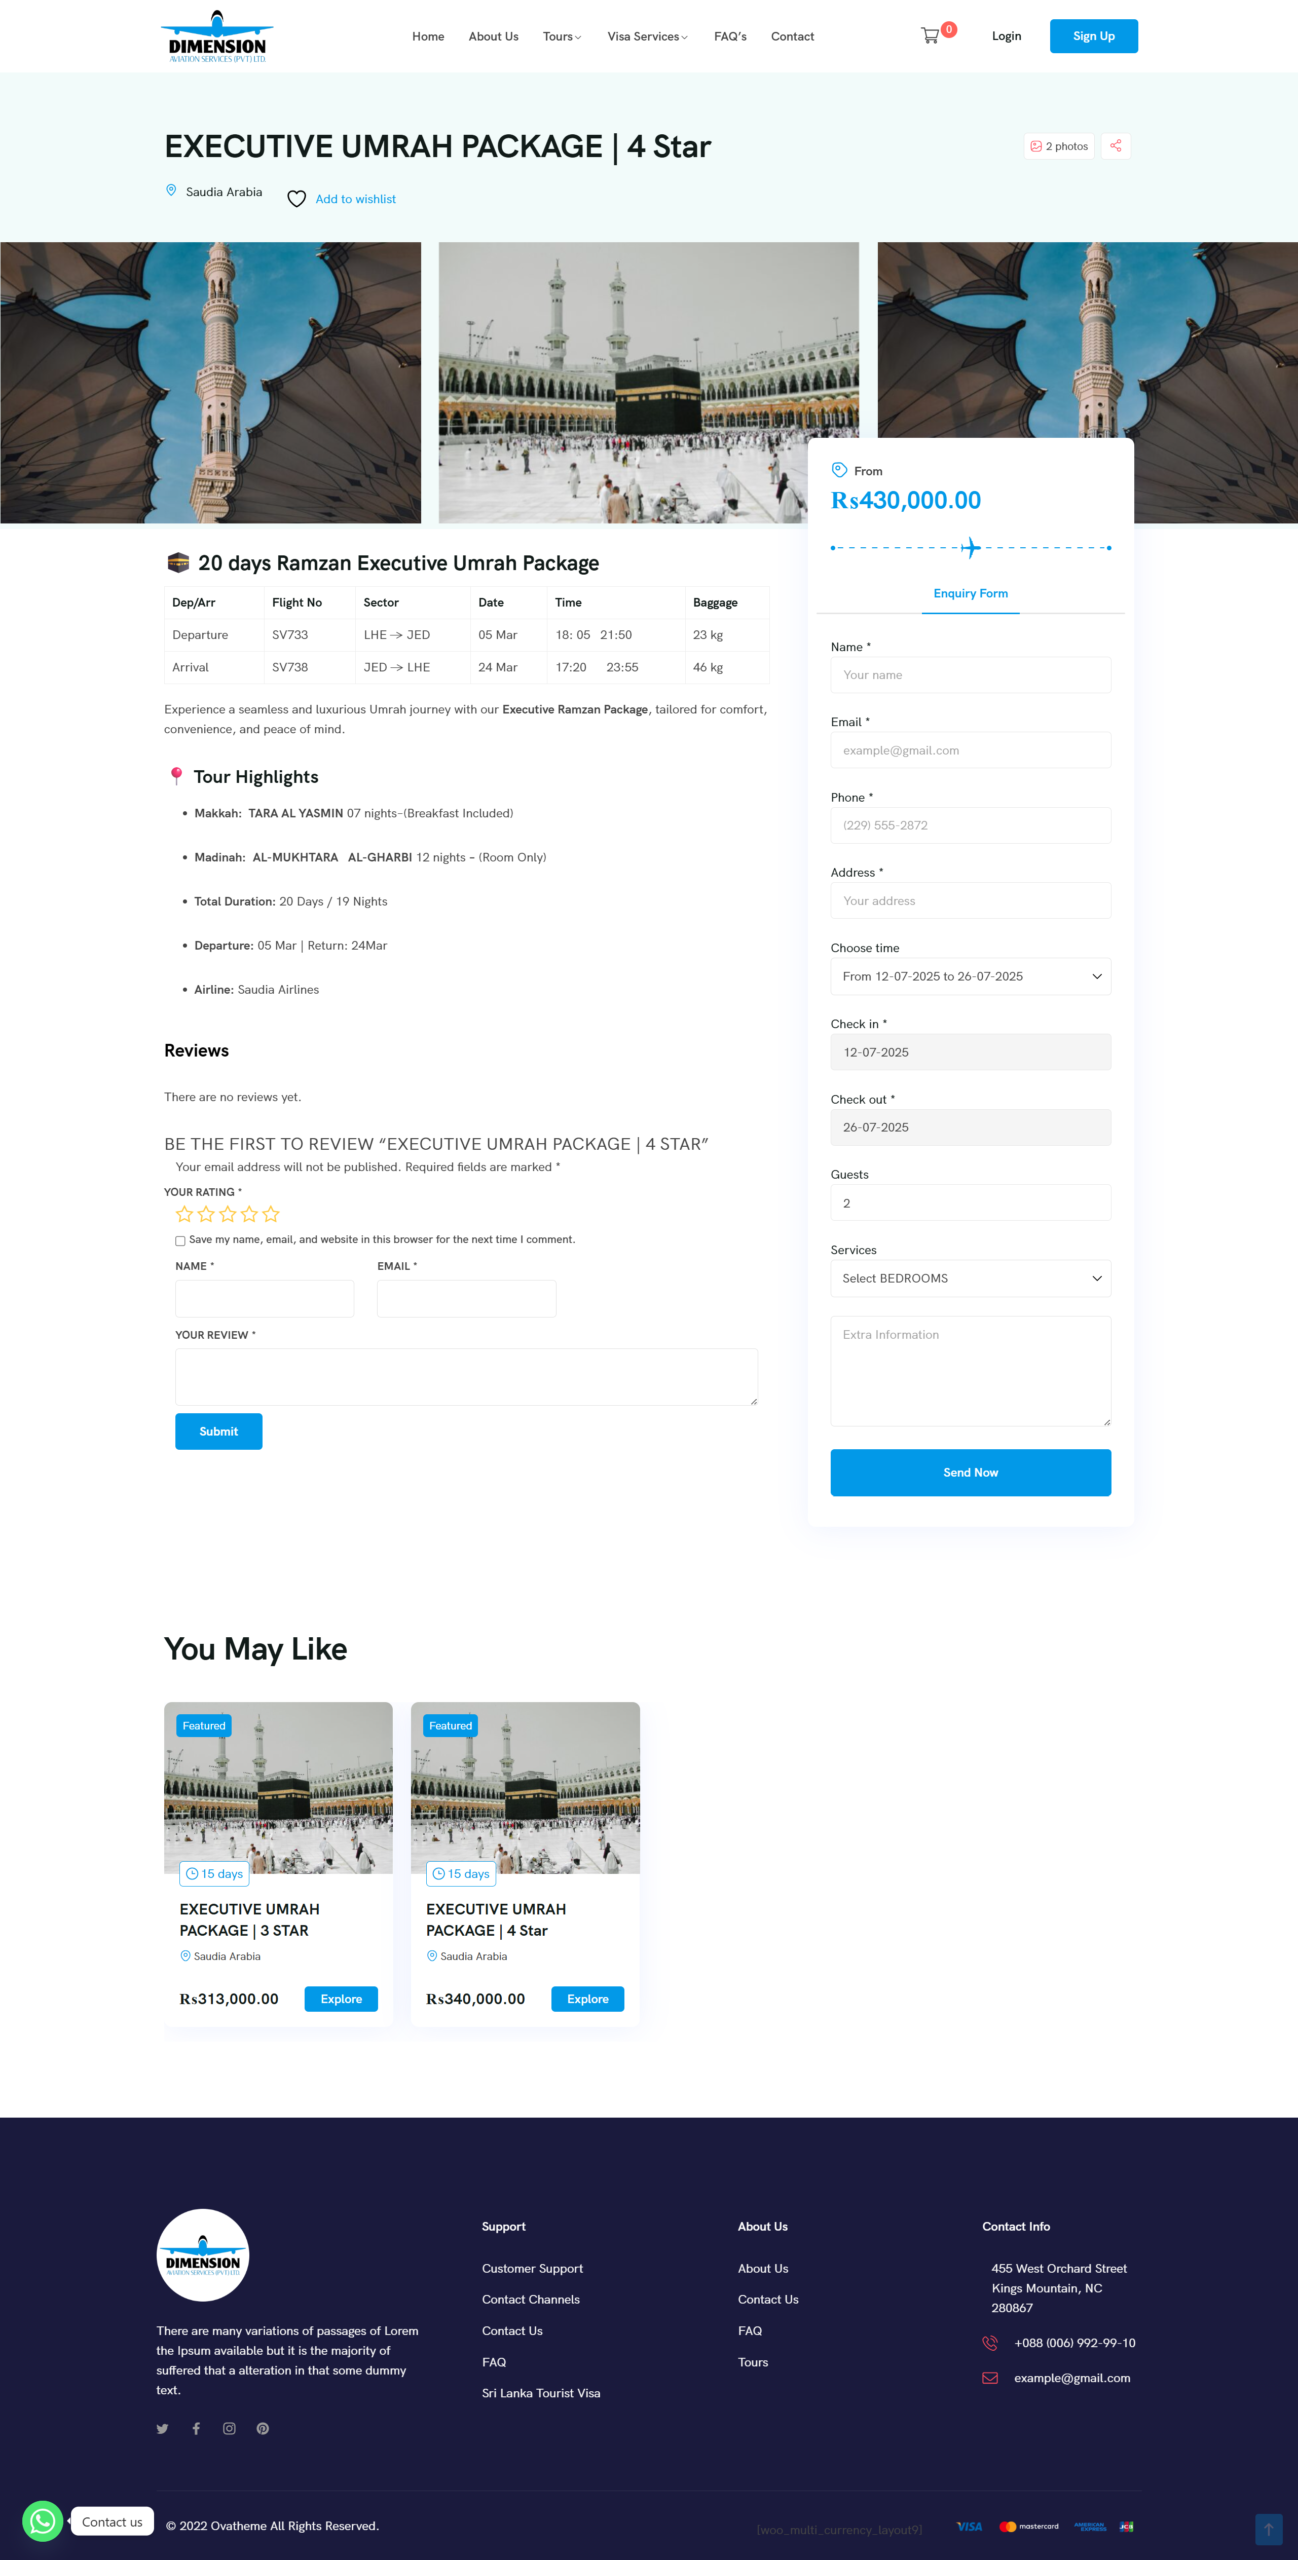Open the Pinterest icon in footer
This screenshot has width=1298, height=2560.
pyautogui.click(x=263, y=2428)
